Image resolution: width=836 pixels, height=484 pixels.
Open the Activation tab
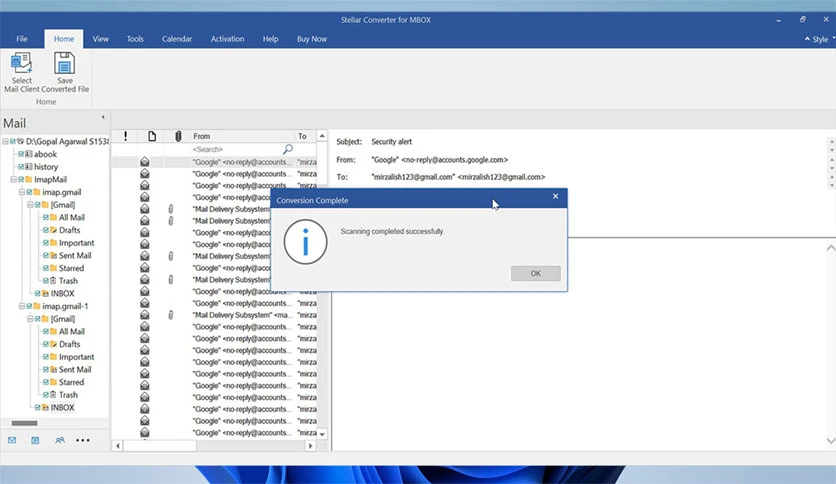pyautogui.click(x=227, y=39)
